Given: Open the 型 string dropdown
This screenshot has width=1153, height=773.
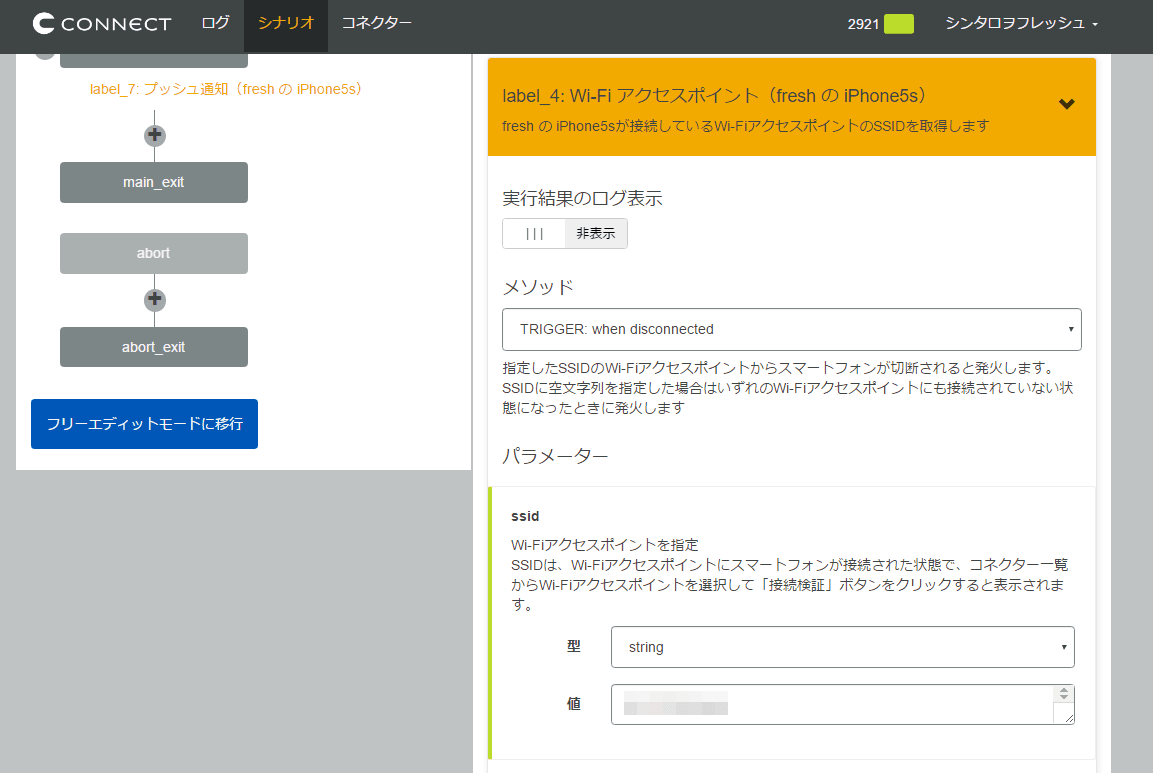Looking at the screenshot, I should click(842, 647).
